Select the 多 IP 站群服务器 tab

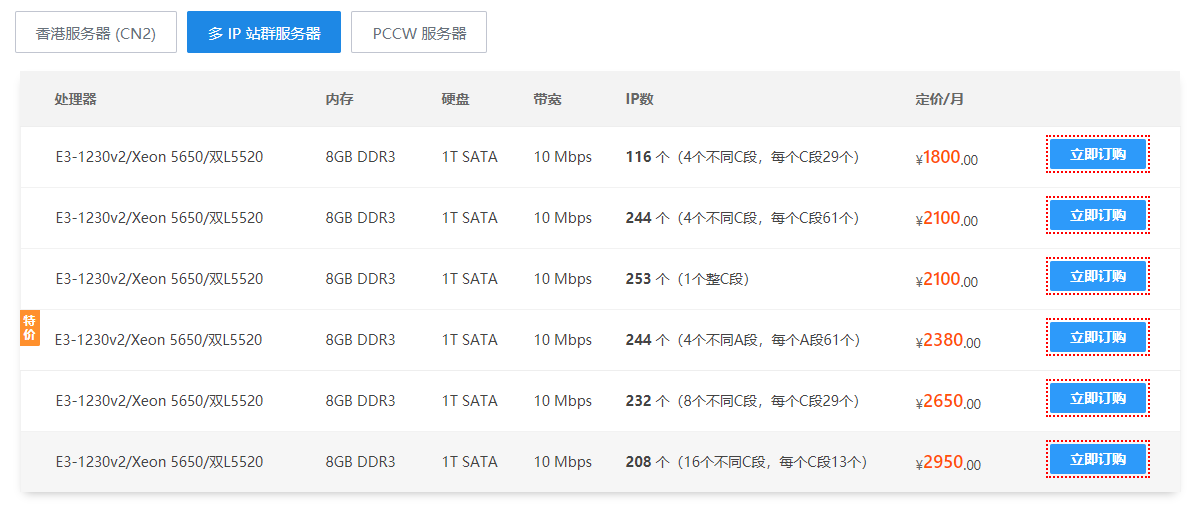pyautogui.click(x=264, y=33)
